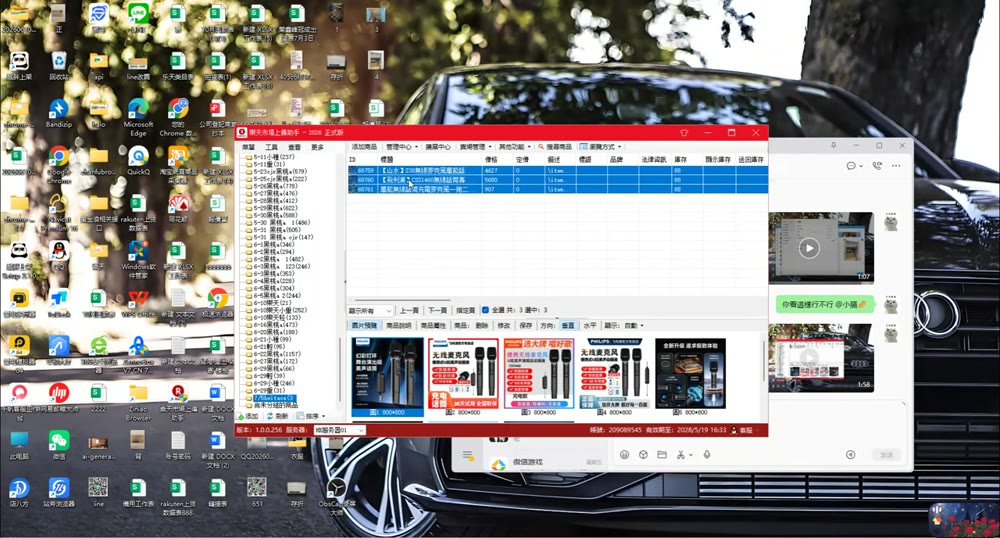This screenshot has width=1000, height=538.
Task: Open the Recycle Bin desktop icon
Action: tap(59, 64)
